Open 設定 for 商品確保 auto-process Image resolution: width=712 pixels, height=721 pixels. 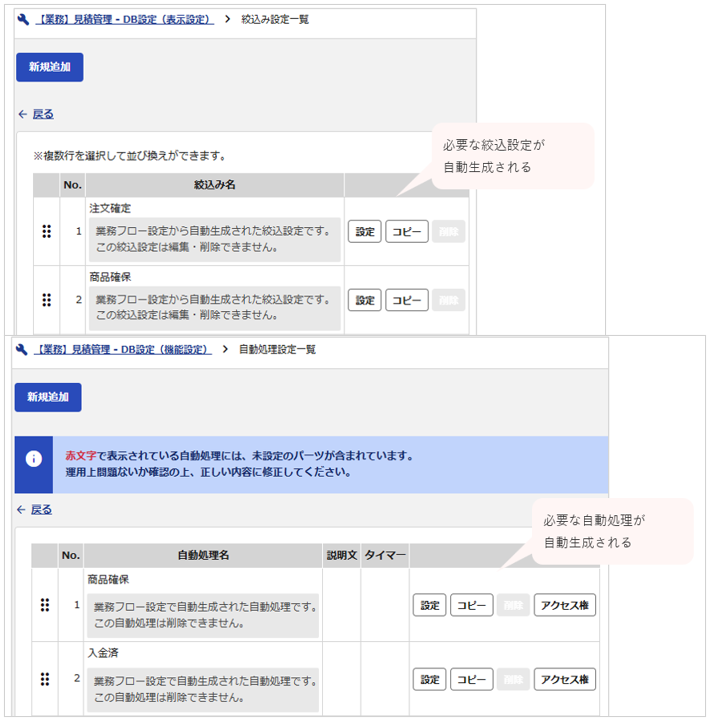pos(430,605)
